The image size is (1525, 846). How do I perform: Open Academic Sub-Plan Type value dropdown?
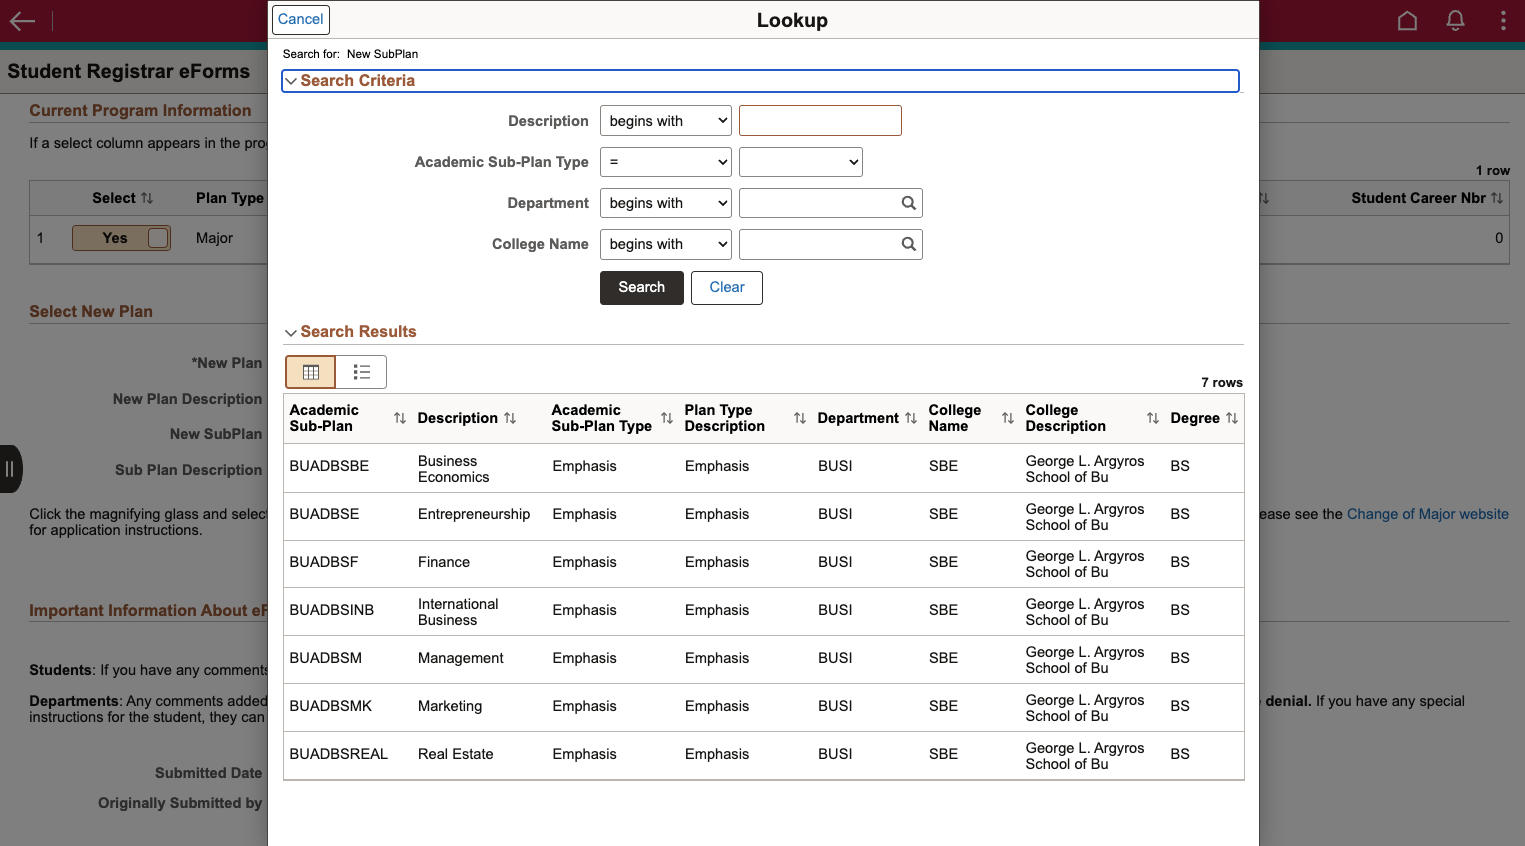coord(801,162)
